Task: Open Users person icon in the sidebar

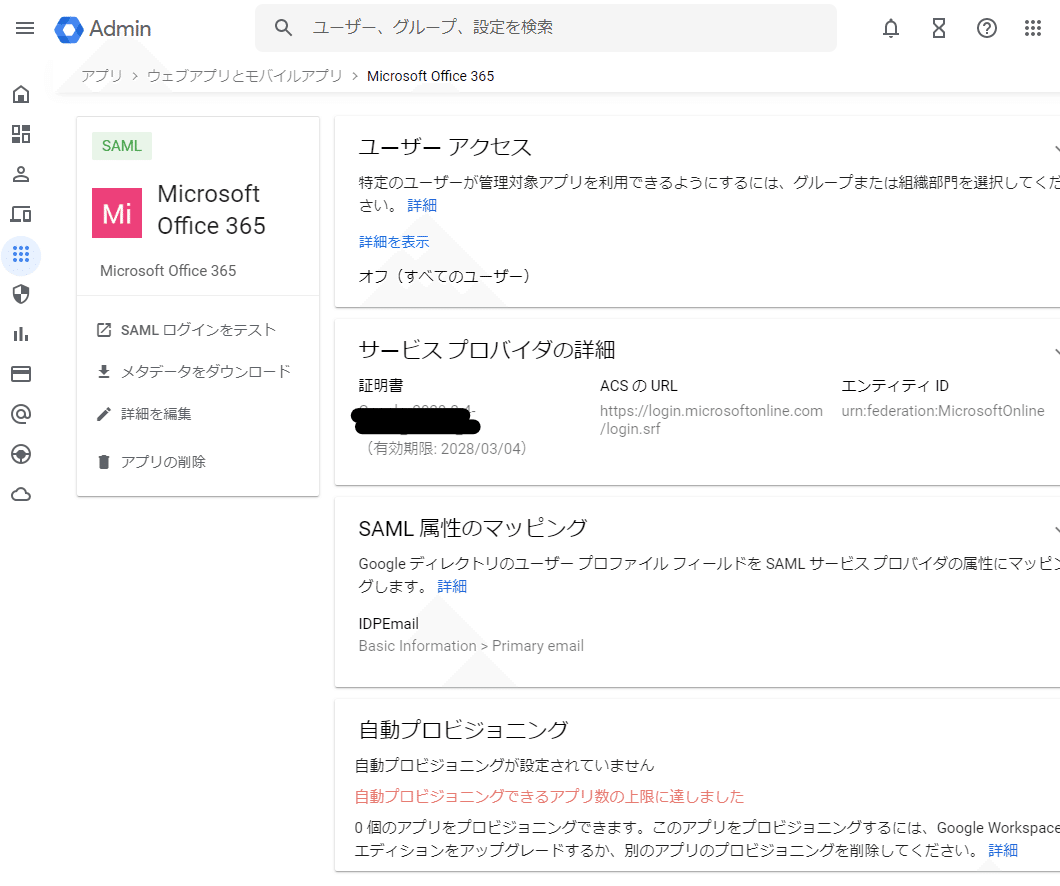Action: pos(21,174)
